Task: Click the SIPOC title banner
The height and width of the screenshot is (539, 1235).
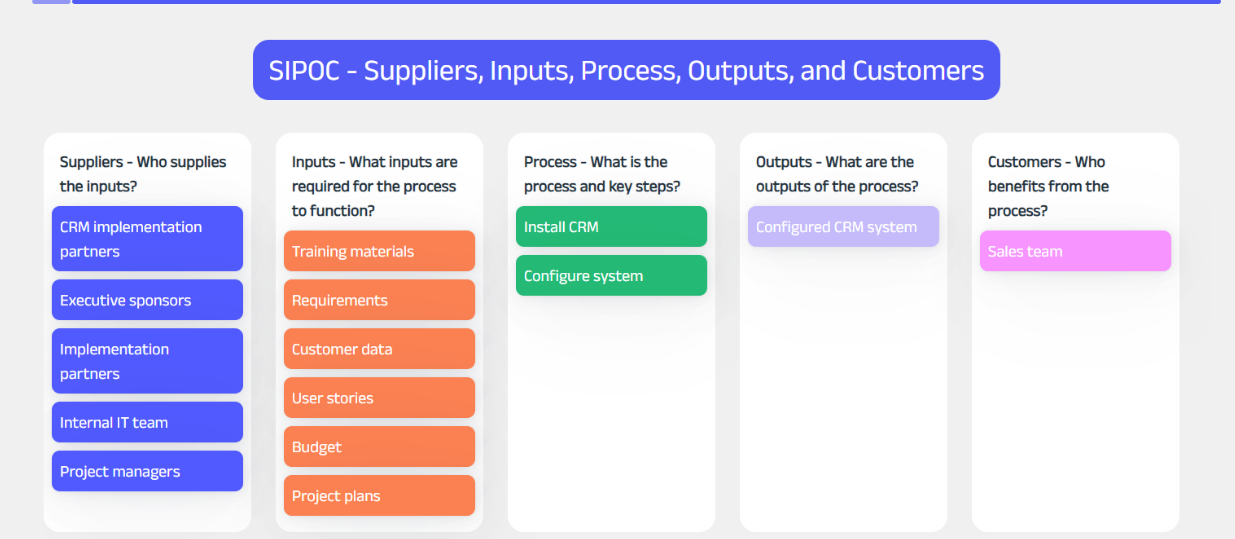Action: coord(626,70)
